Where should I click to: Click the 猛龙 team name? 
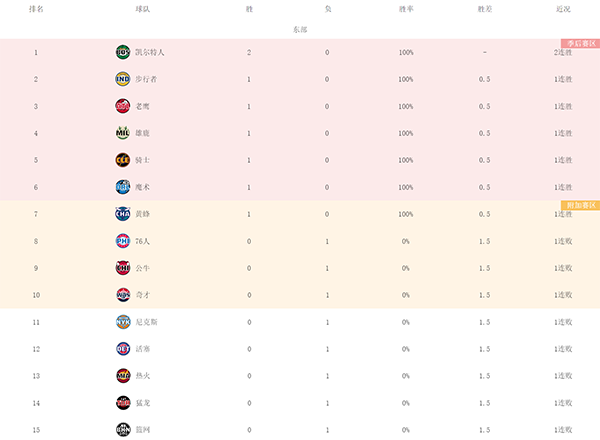coord(142,403)
